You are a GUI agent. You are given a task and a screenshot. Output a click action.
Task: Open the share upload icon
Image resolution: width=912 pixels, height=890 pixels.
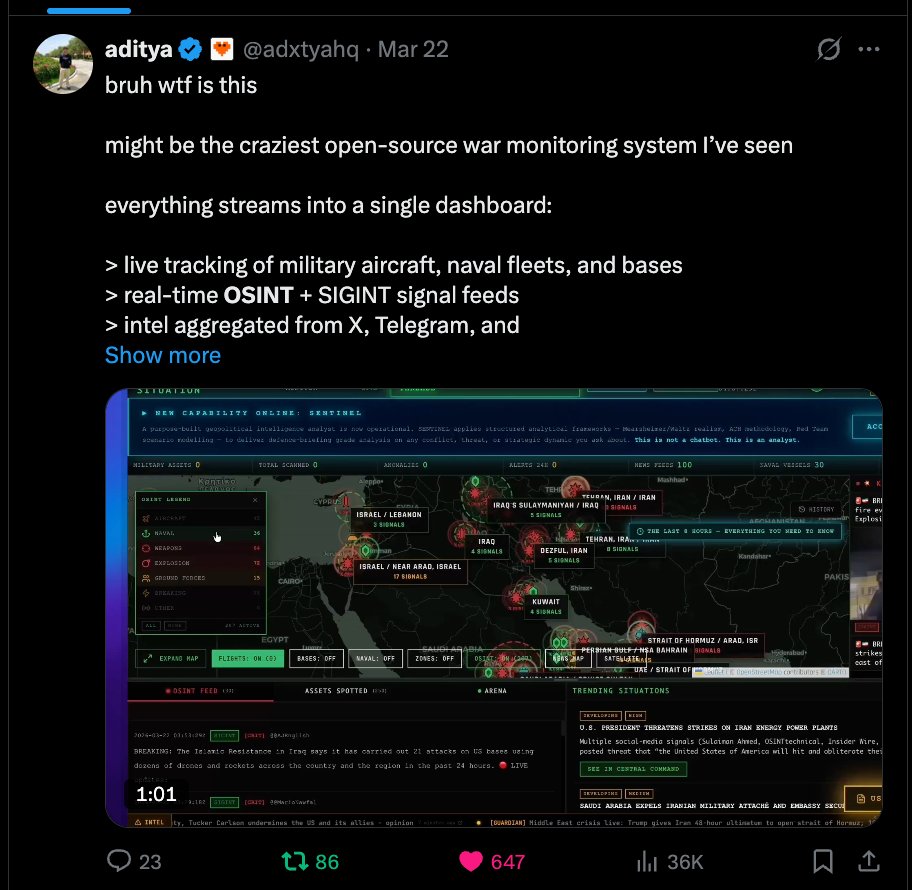coord(868,861)
